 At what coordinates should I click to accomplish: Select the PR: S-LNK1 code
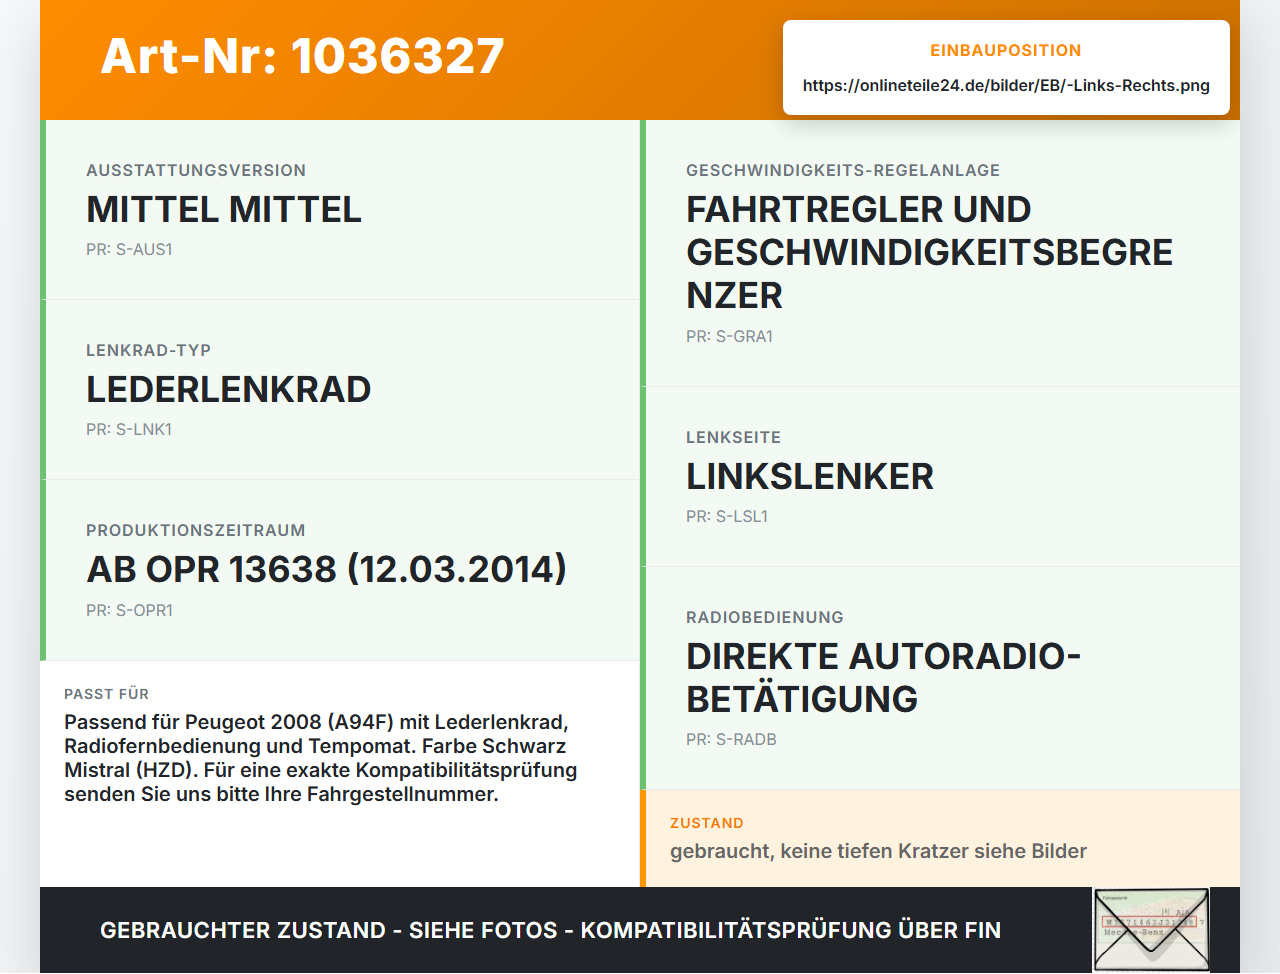click(x=129, y=430)
